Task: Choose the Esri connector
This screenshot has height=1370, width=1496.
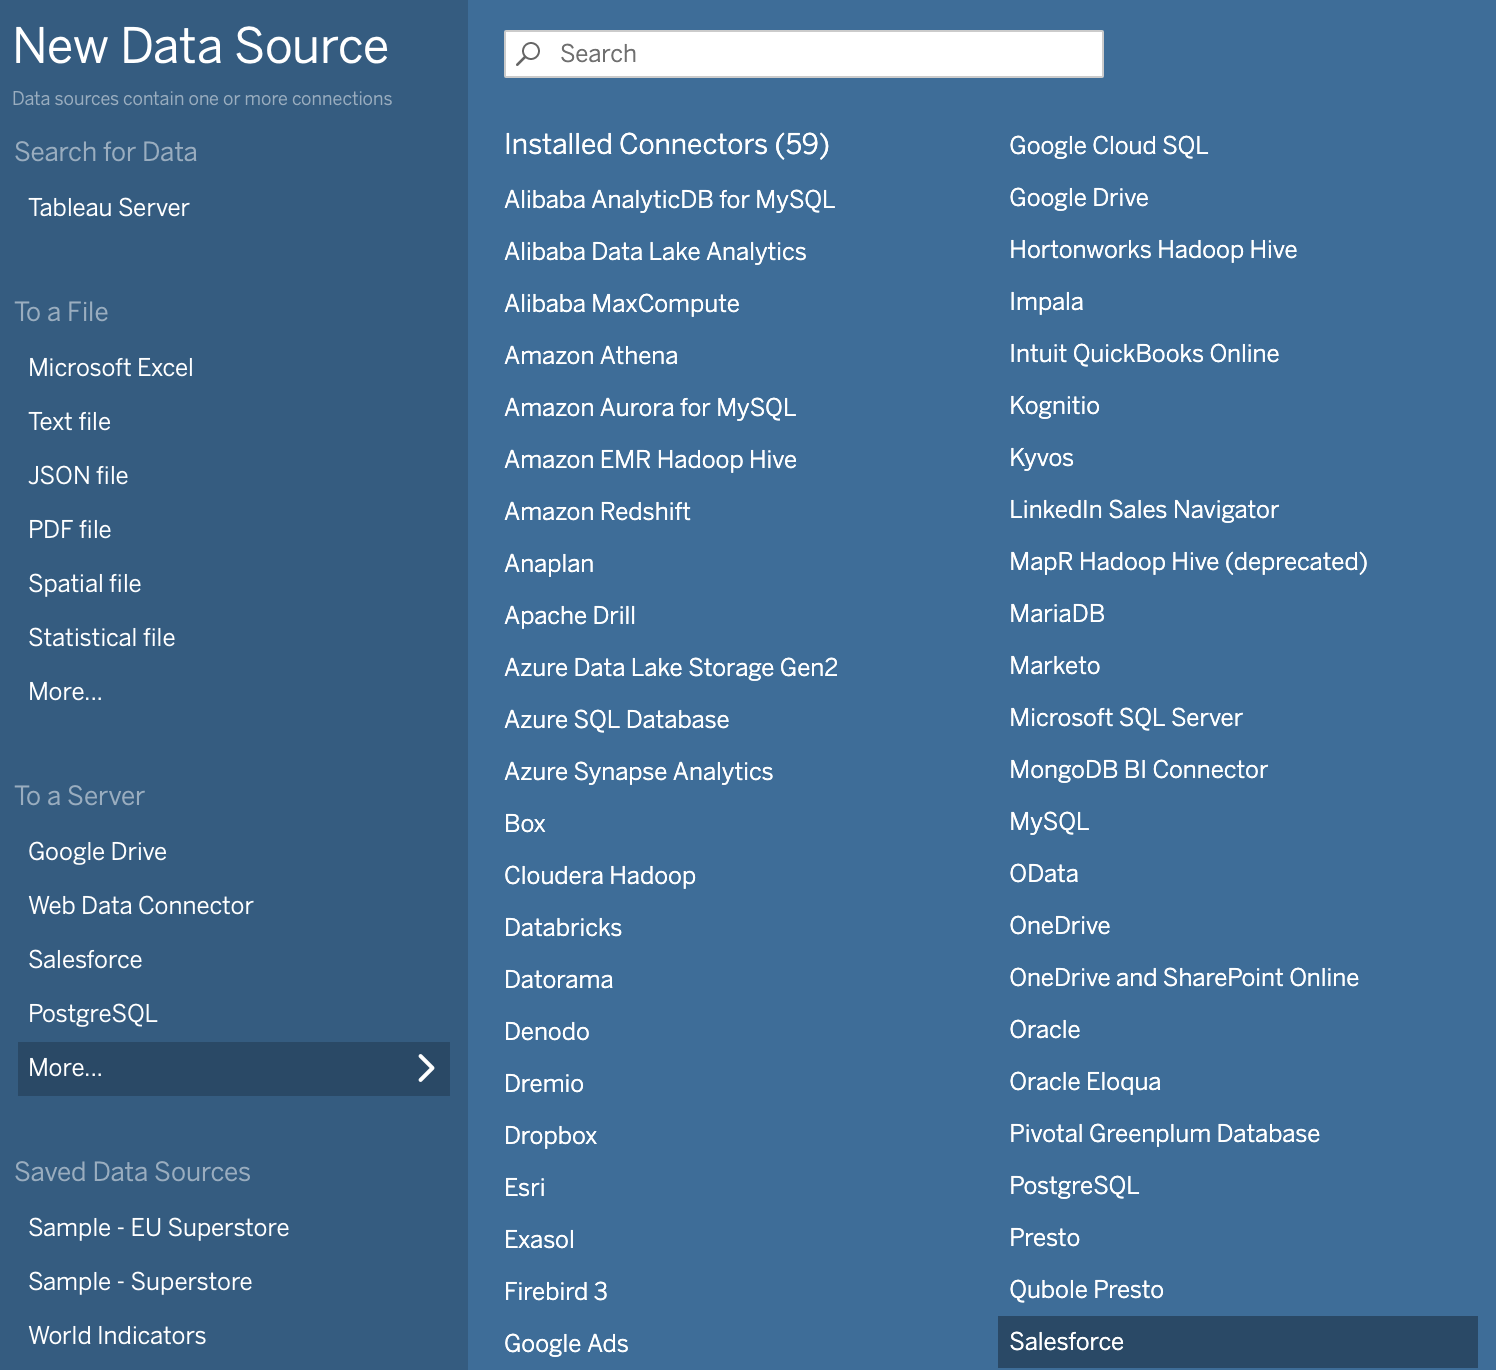Action: click(524, 1188)
